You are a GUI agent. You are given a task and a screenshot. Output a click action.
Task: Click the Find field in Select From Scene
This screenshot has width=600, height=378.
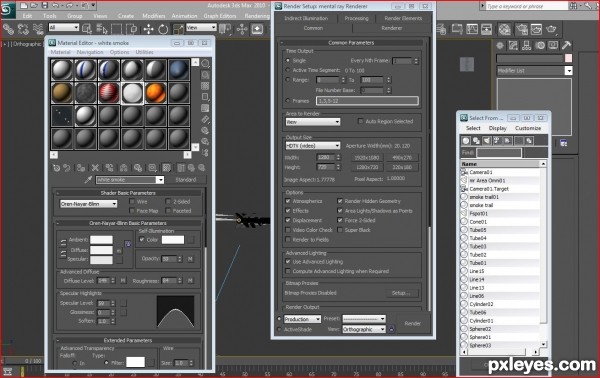pos(499,153)
